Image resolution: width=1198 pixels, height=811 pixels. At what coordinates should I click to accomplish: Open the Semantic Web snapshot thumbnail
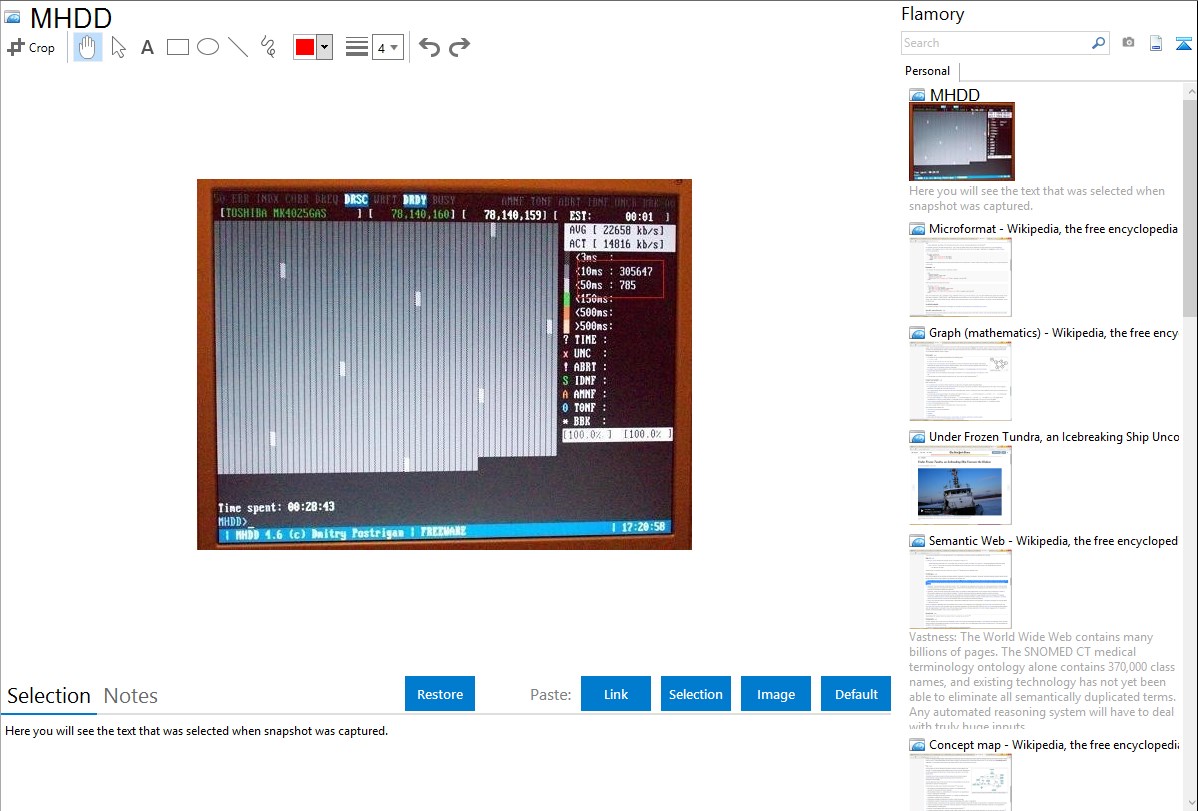[x=960, y=588]
